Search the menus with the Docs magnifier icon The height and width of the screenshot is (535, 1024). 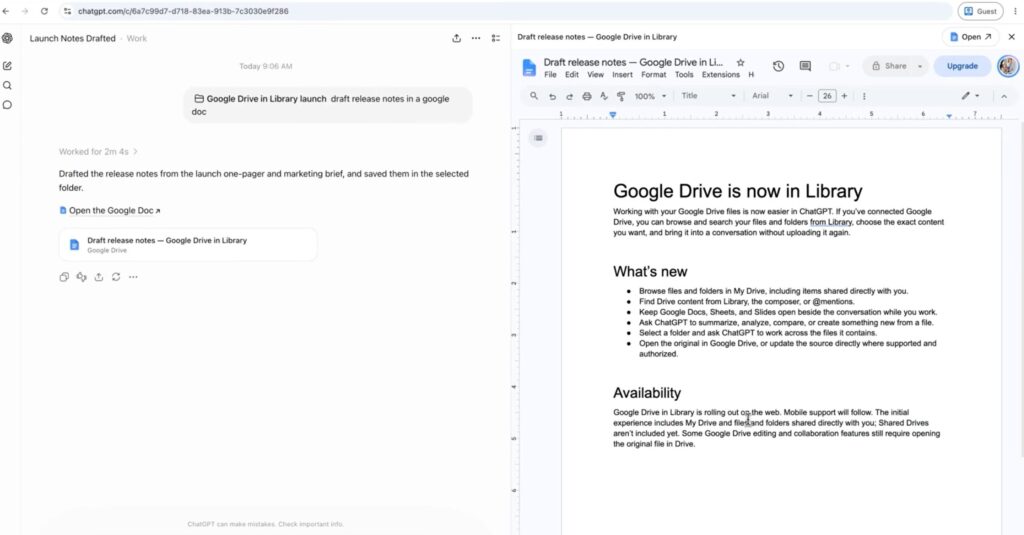(534, 96)
